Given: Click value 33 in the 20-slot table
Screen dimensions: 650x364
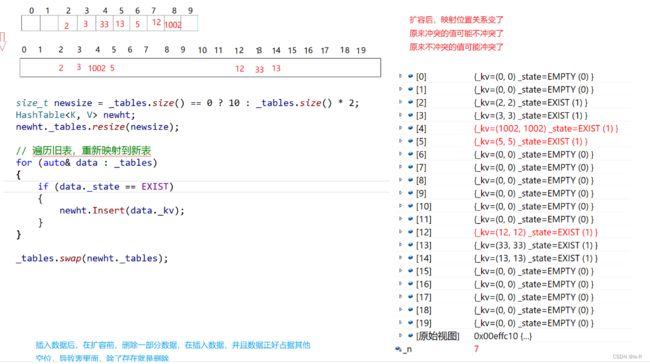Looking at the screenshot, I should point(260,69).
